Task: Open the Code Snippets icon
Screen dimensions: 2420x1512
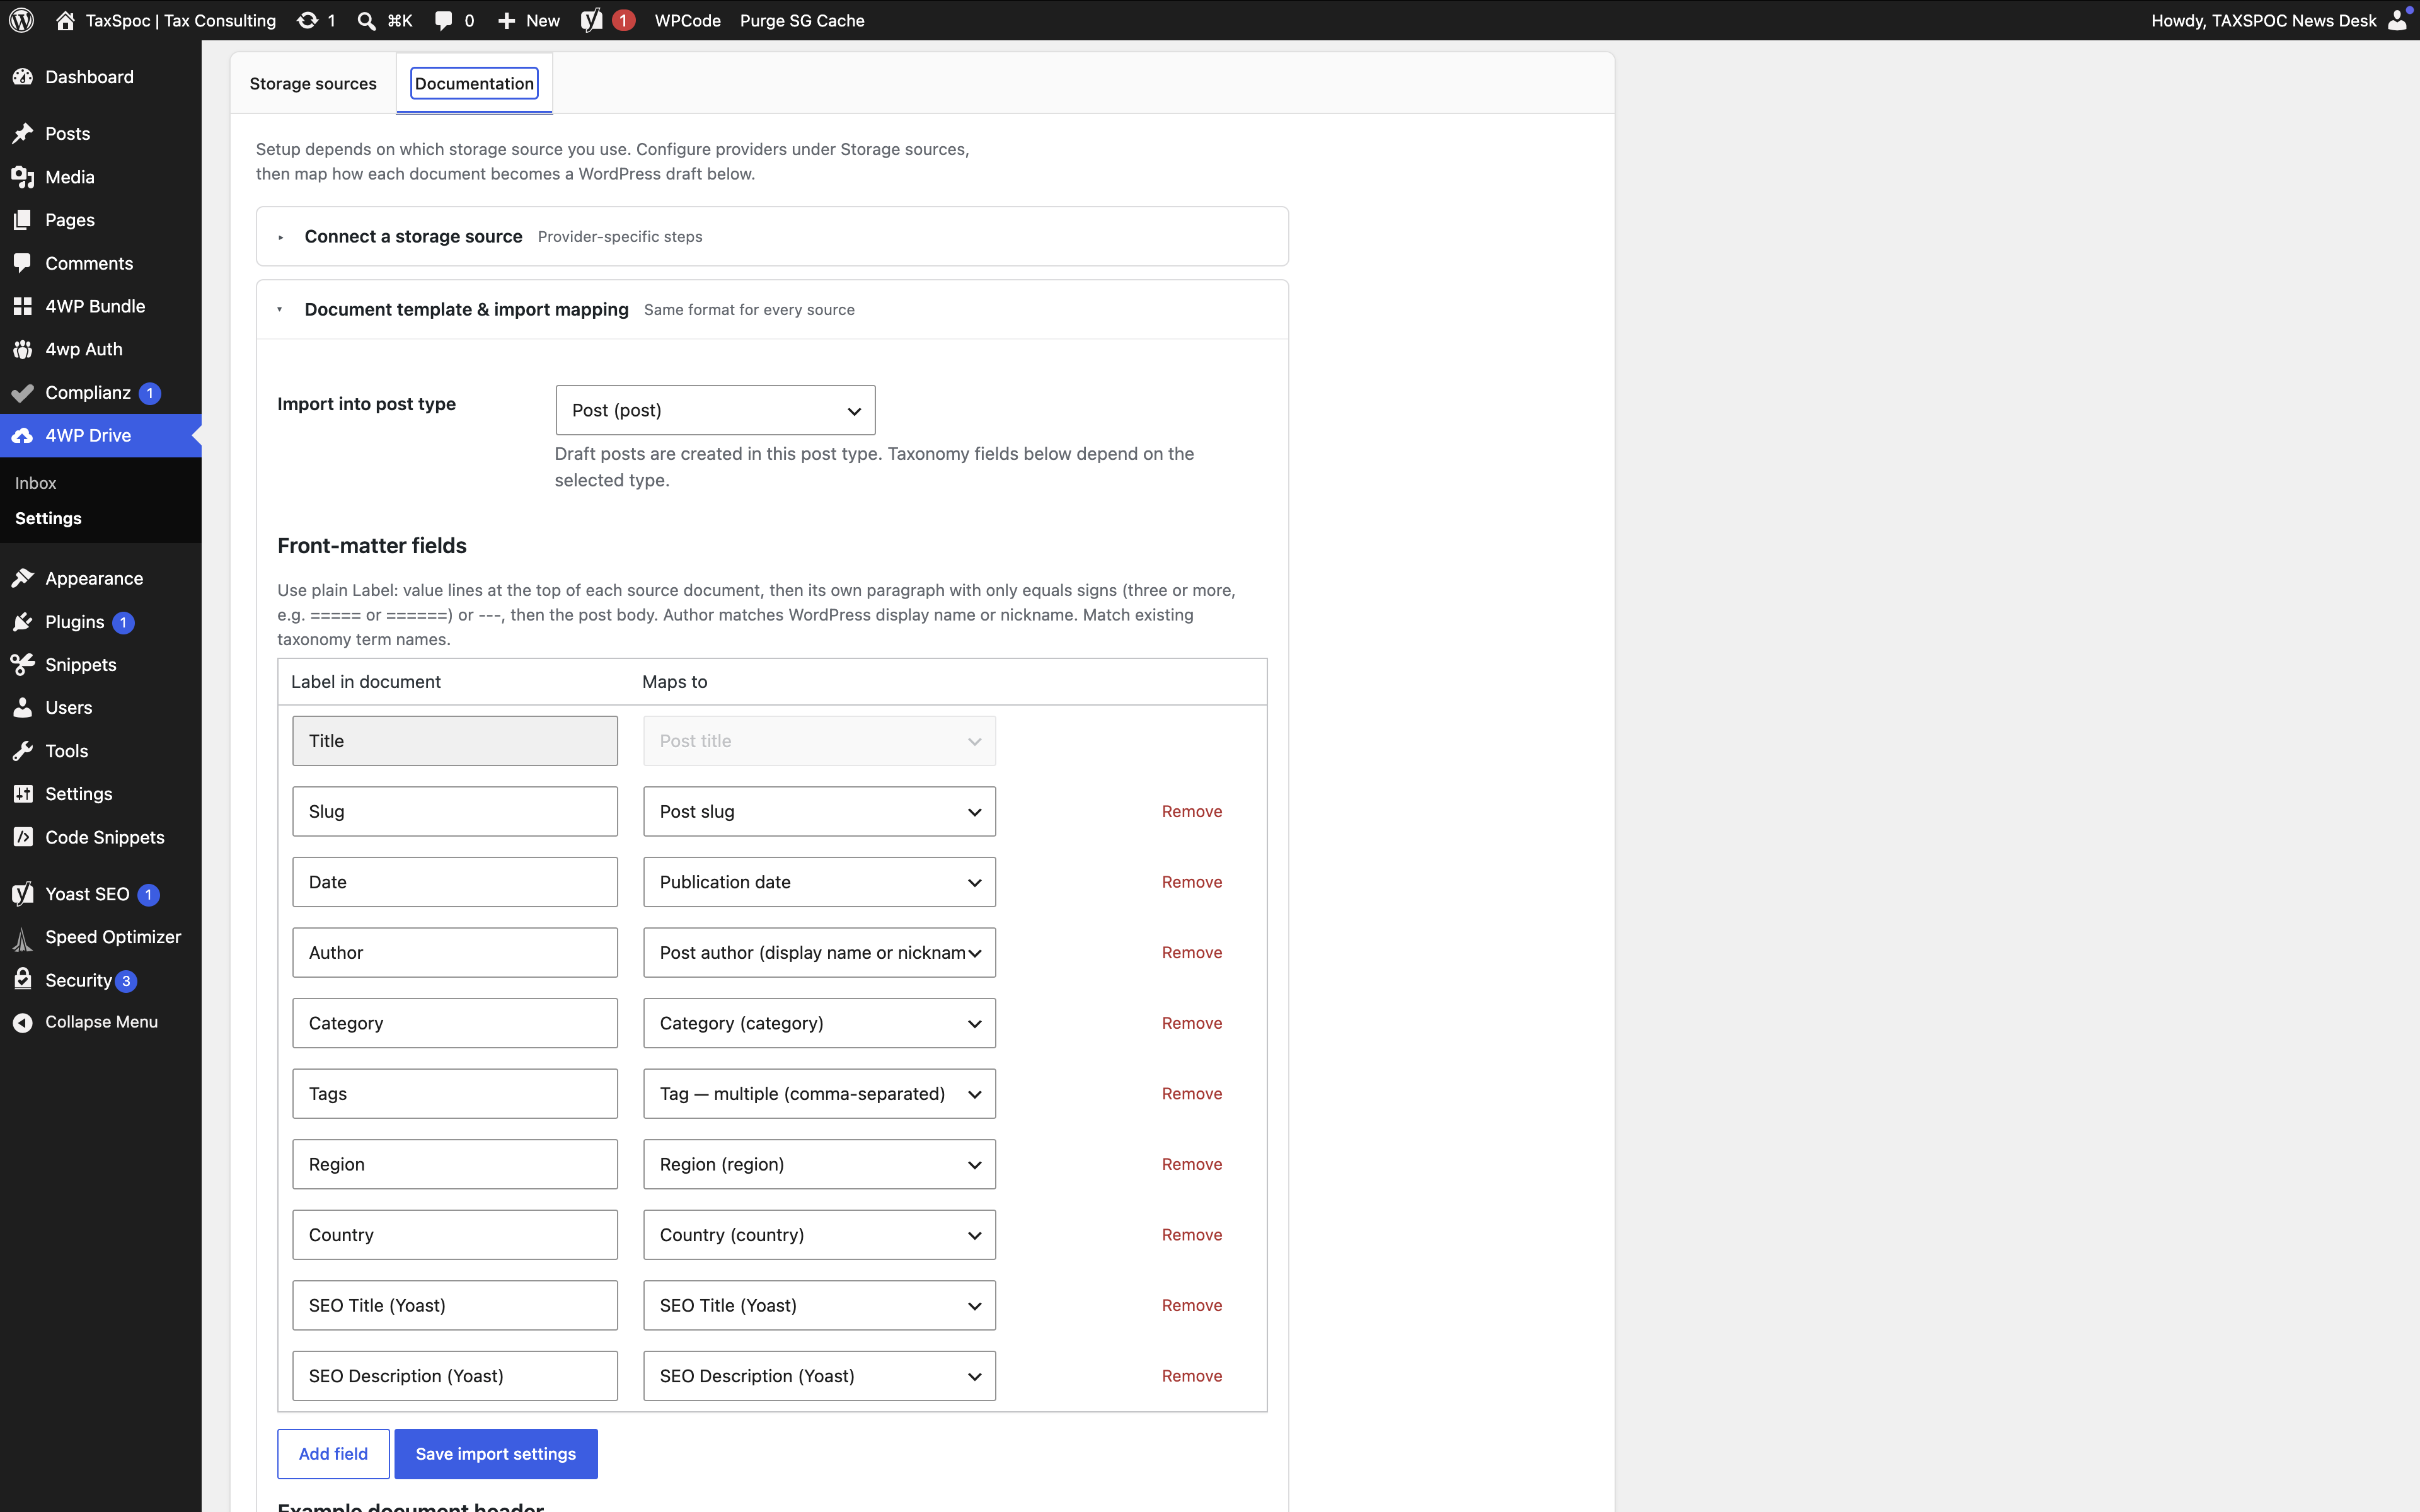Action: [x=23, y=837]
